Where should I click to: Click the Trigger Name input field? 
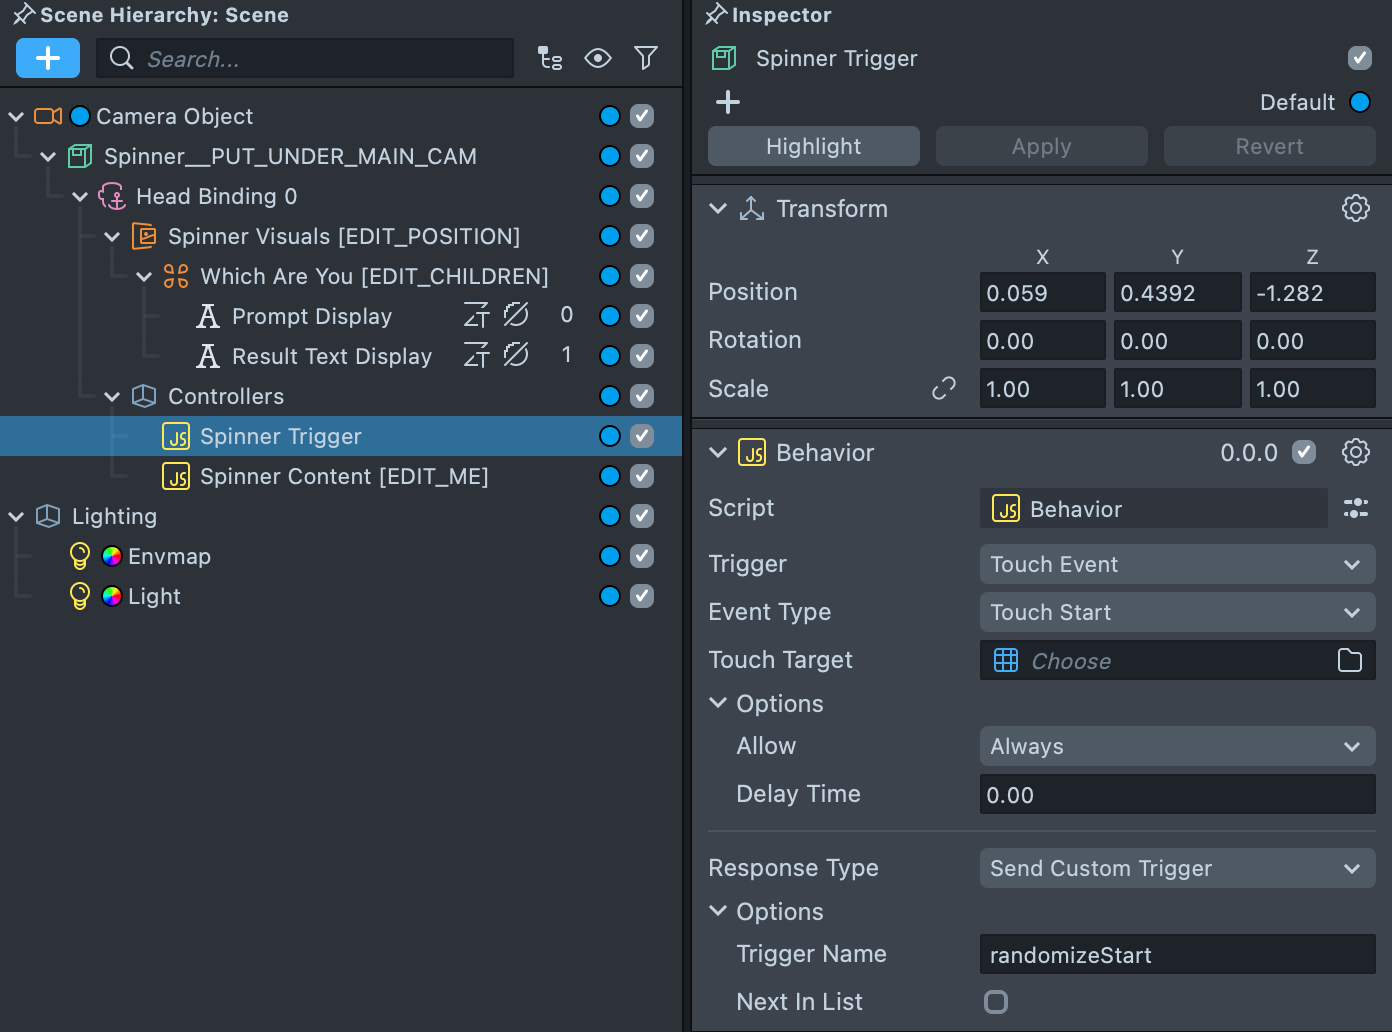[x=1177, y=955]
